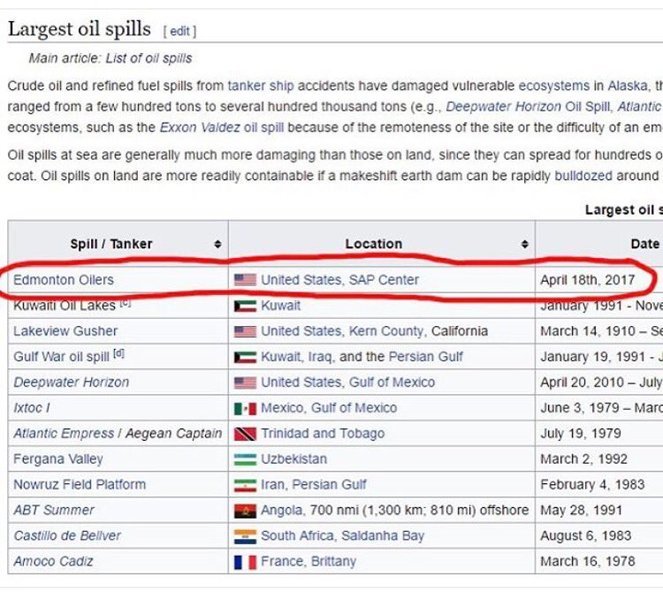The width and height of the screenshot is (663, 599).
Task: Sort the table by Date column header
Action: [645, 244]
